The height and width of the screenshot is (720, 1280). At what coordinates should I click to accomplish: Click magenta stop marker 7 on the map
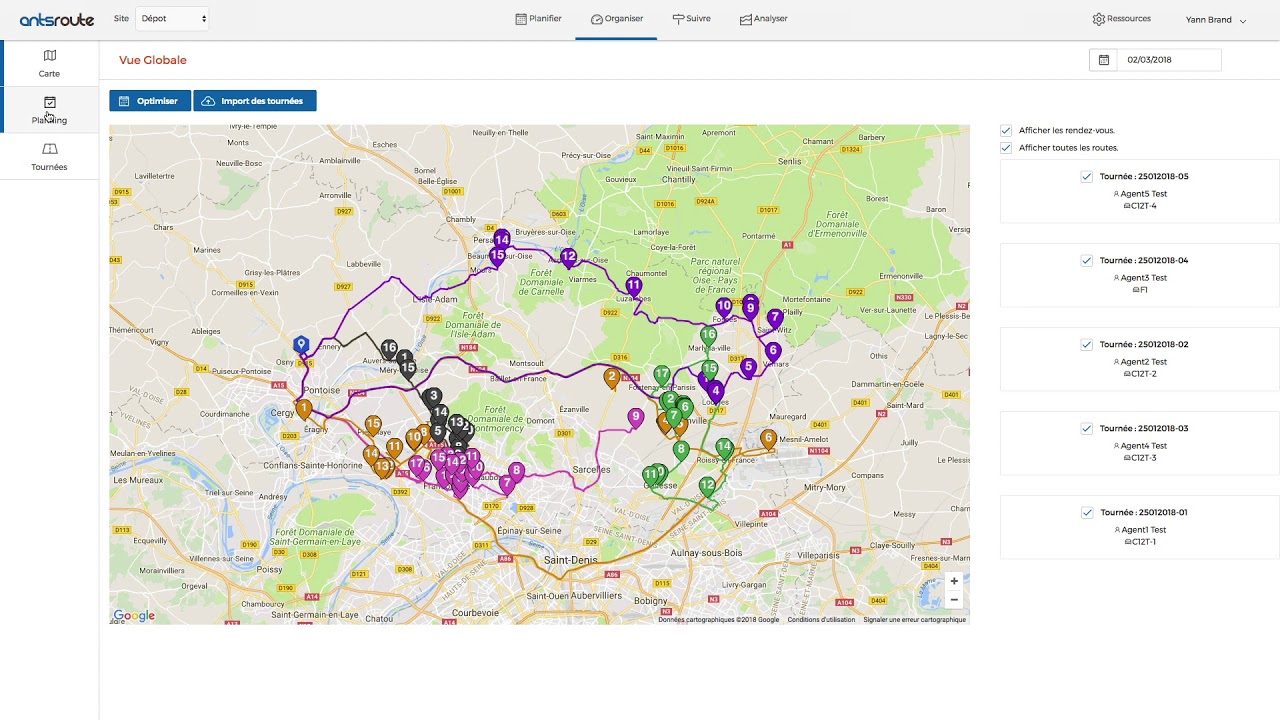507,485
